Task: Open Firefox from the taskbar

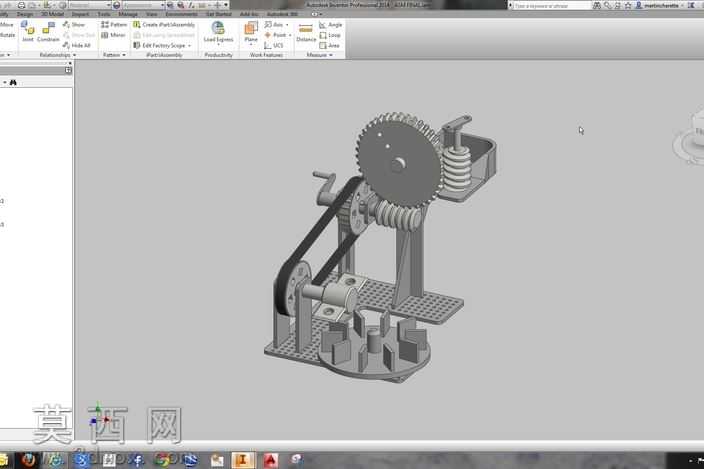Action: (x=29, y=460)
